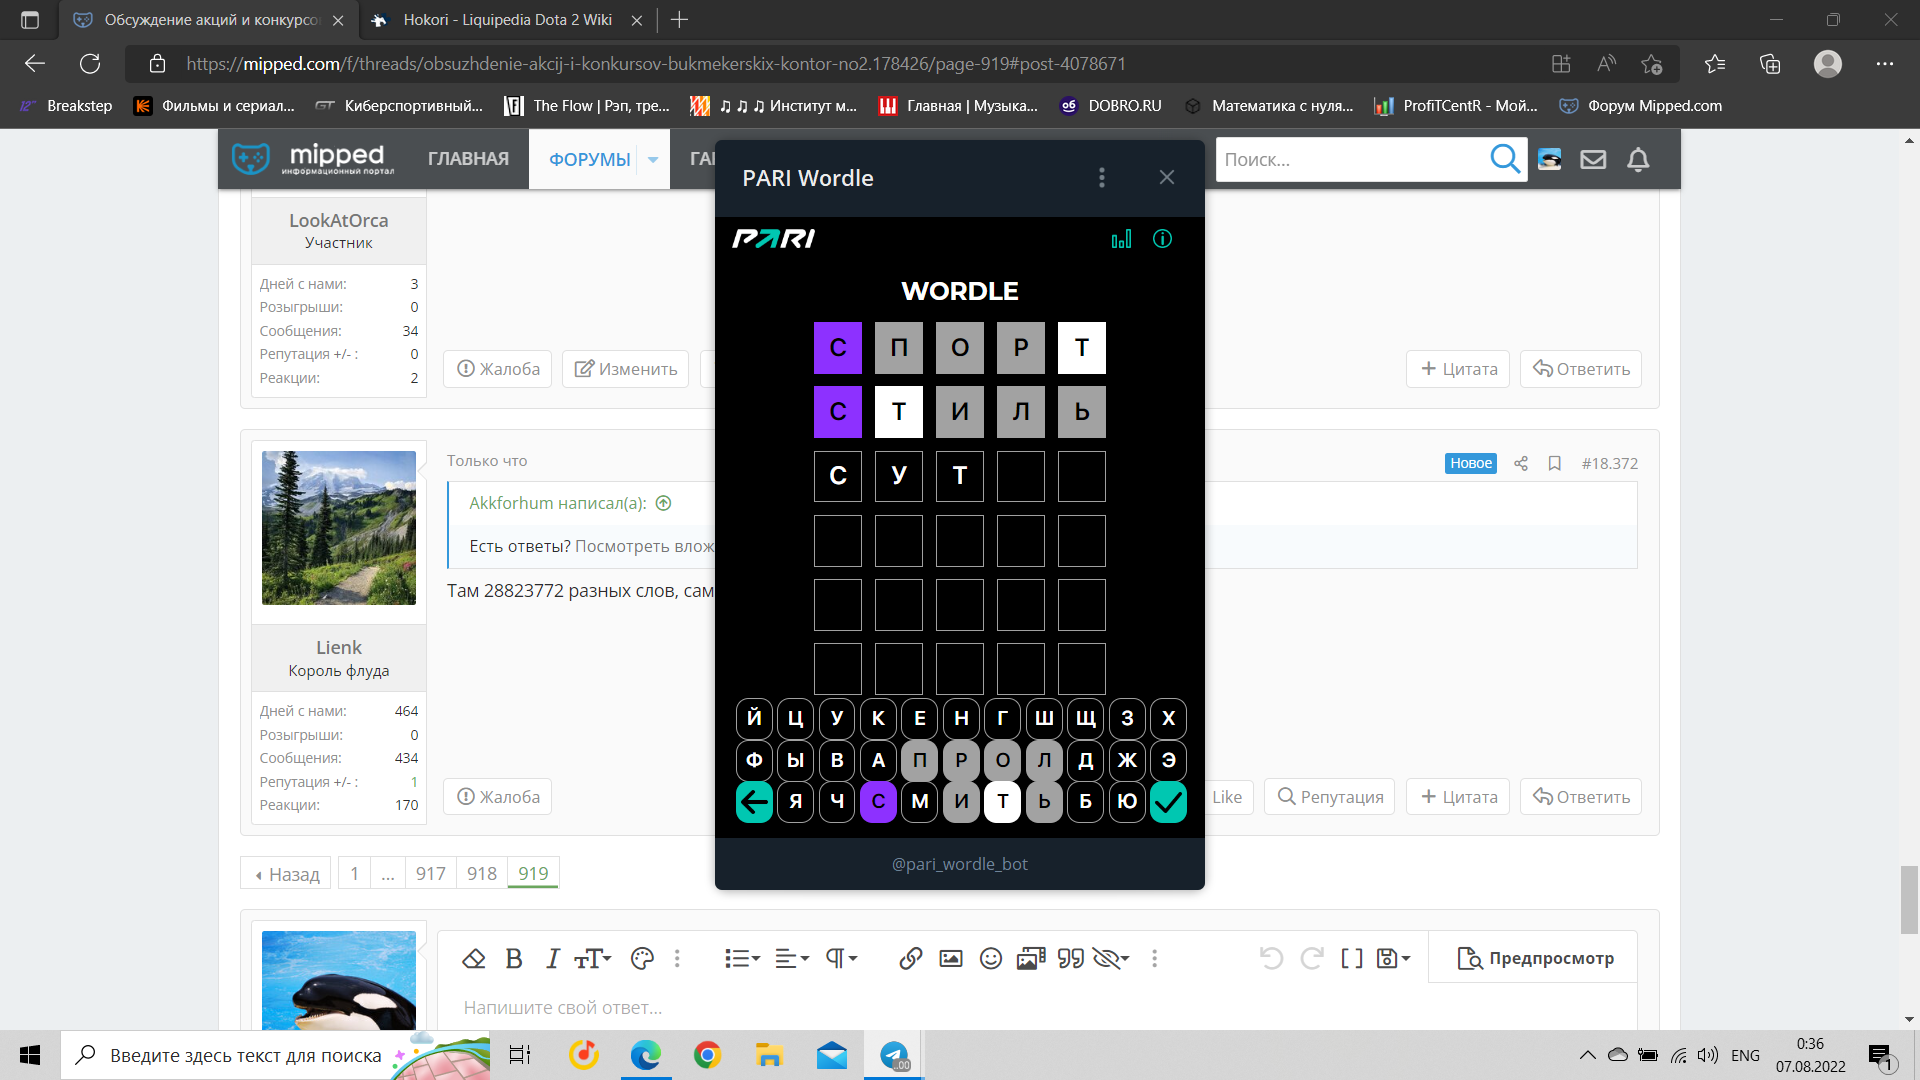Jump to first page of thread
The image size is (1920, 1080).
[x=354, y=873]
